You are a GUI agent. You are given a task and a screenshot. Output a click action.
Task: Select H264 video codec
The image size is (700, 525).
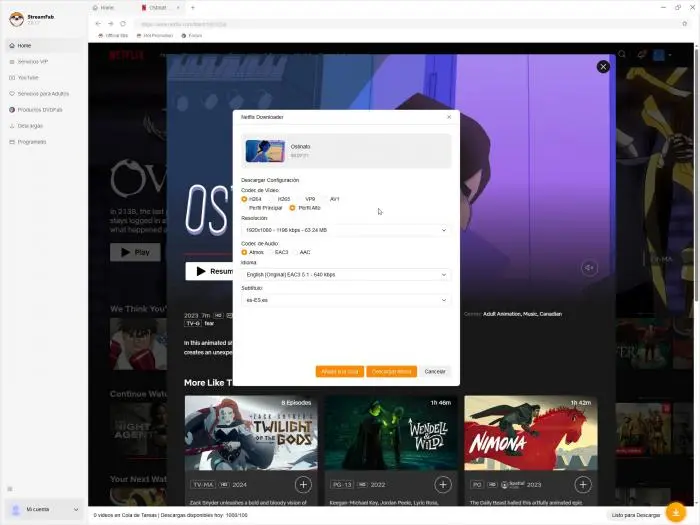coord(251,199)
